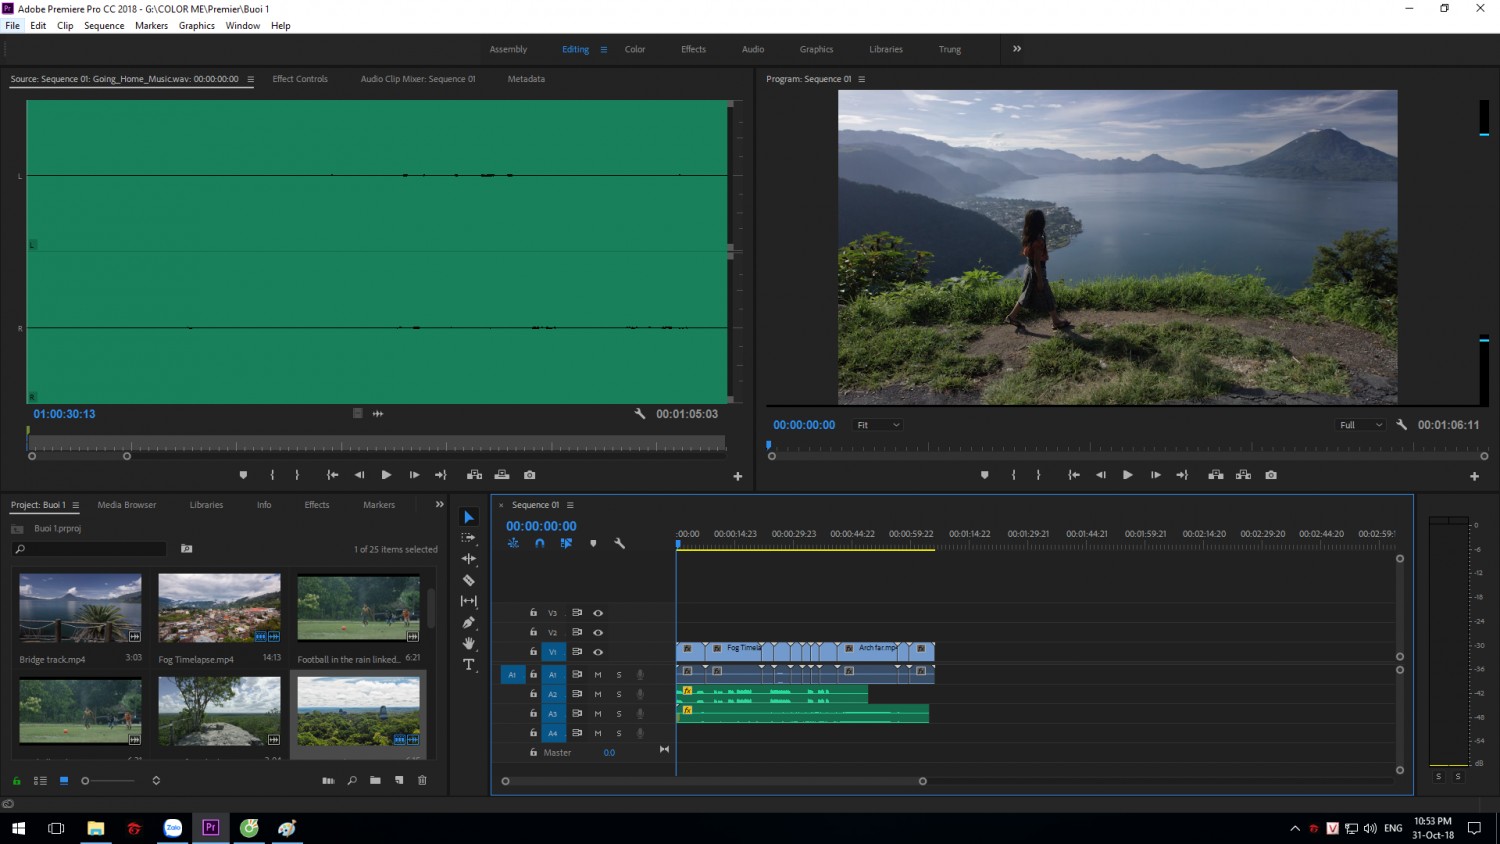Play the Source monitor

click(x=386, y=475)
